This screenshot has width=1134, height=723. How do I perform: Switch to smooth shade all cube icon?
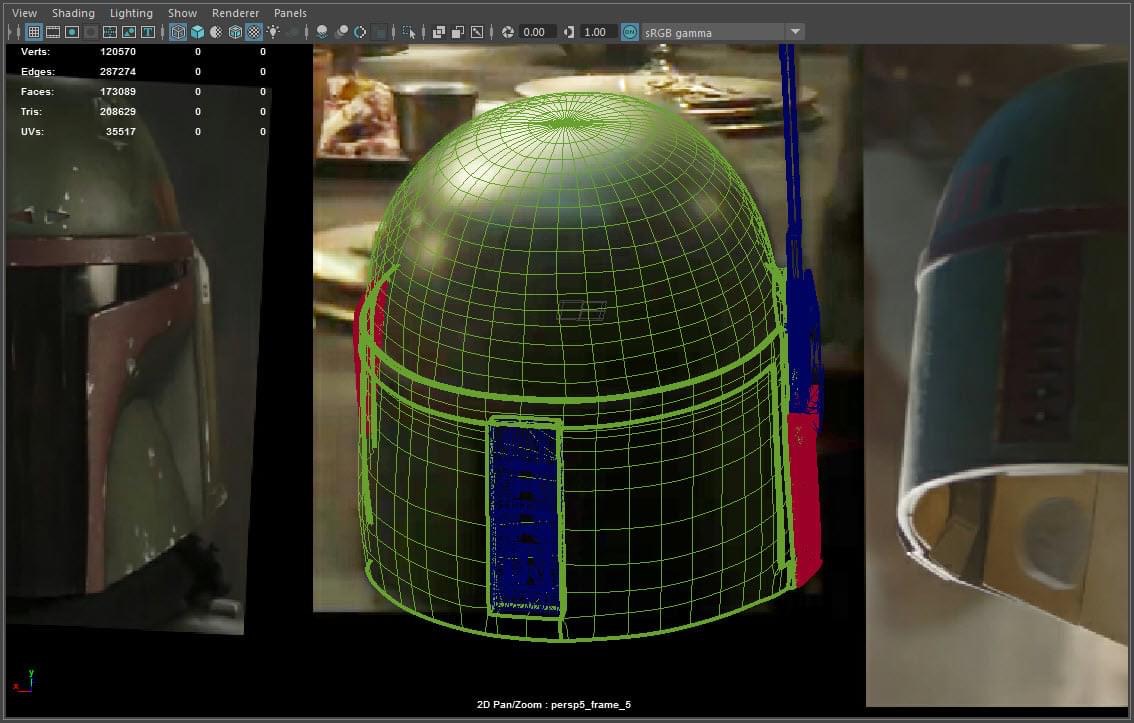(x=197, y=32)
